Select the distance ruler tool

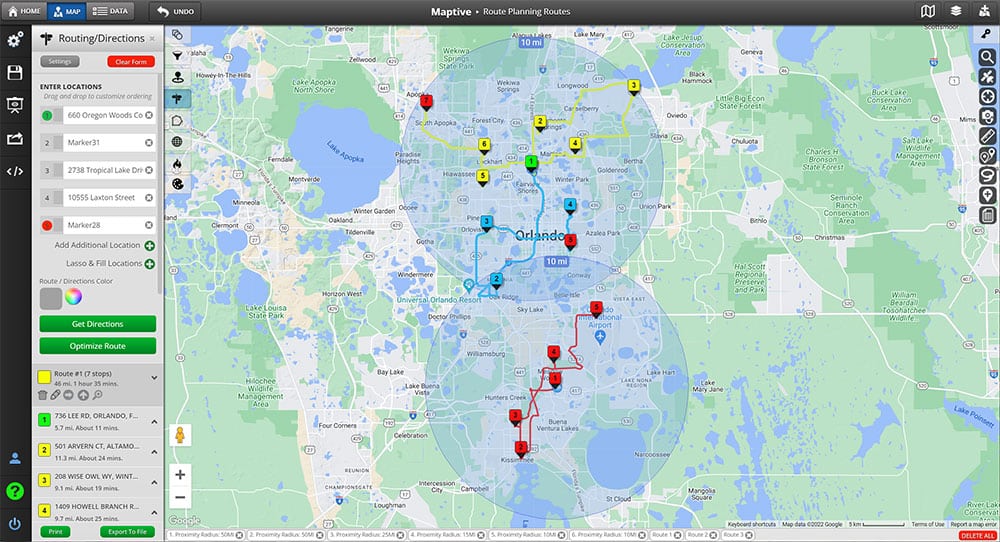pyautogui.click(x=987, y=136)
